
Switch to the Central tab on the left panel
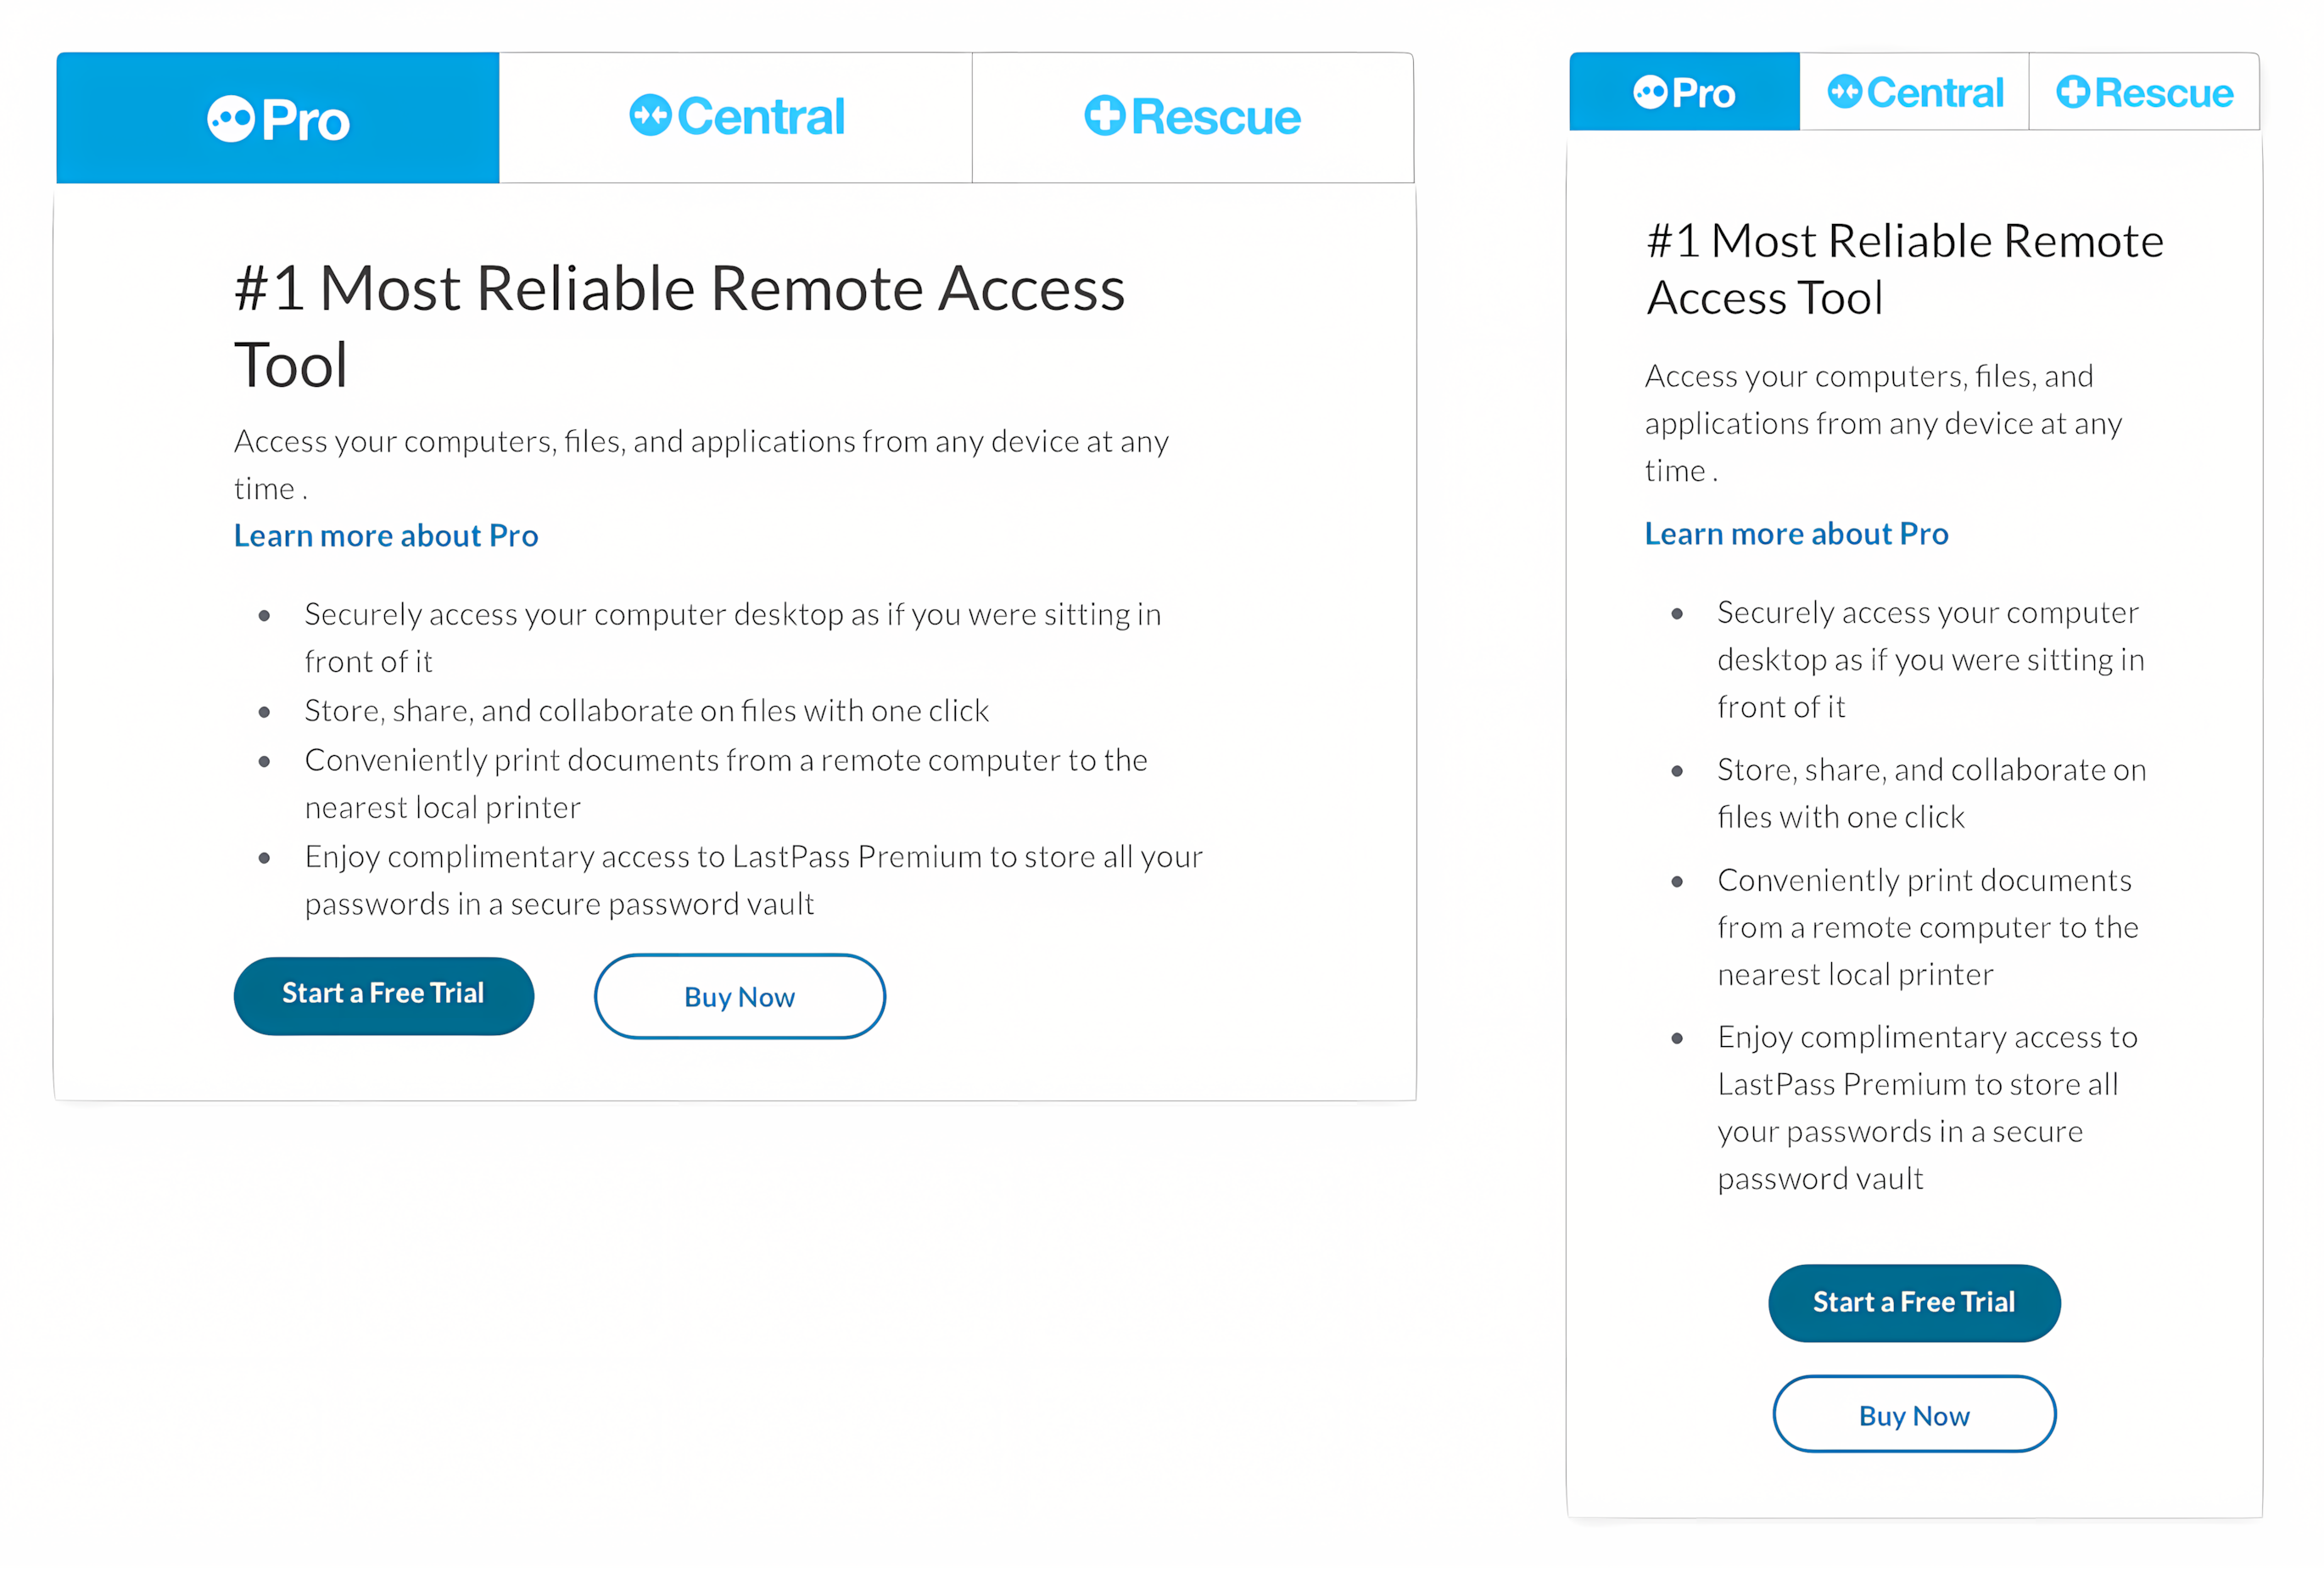737,116
